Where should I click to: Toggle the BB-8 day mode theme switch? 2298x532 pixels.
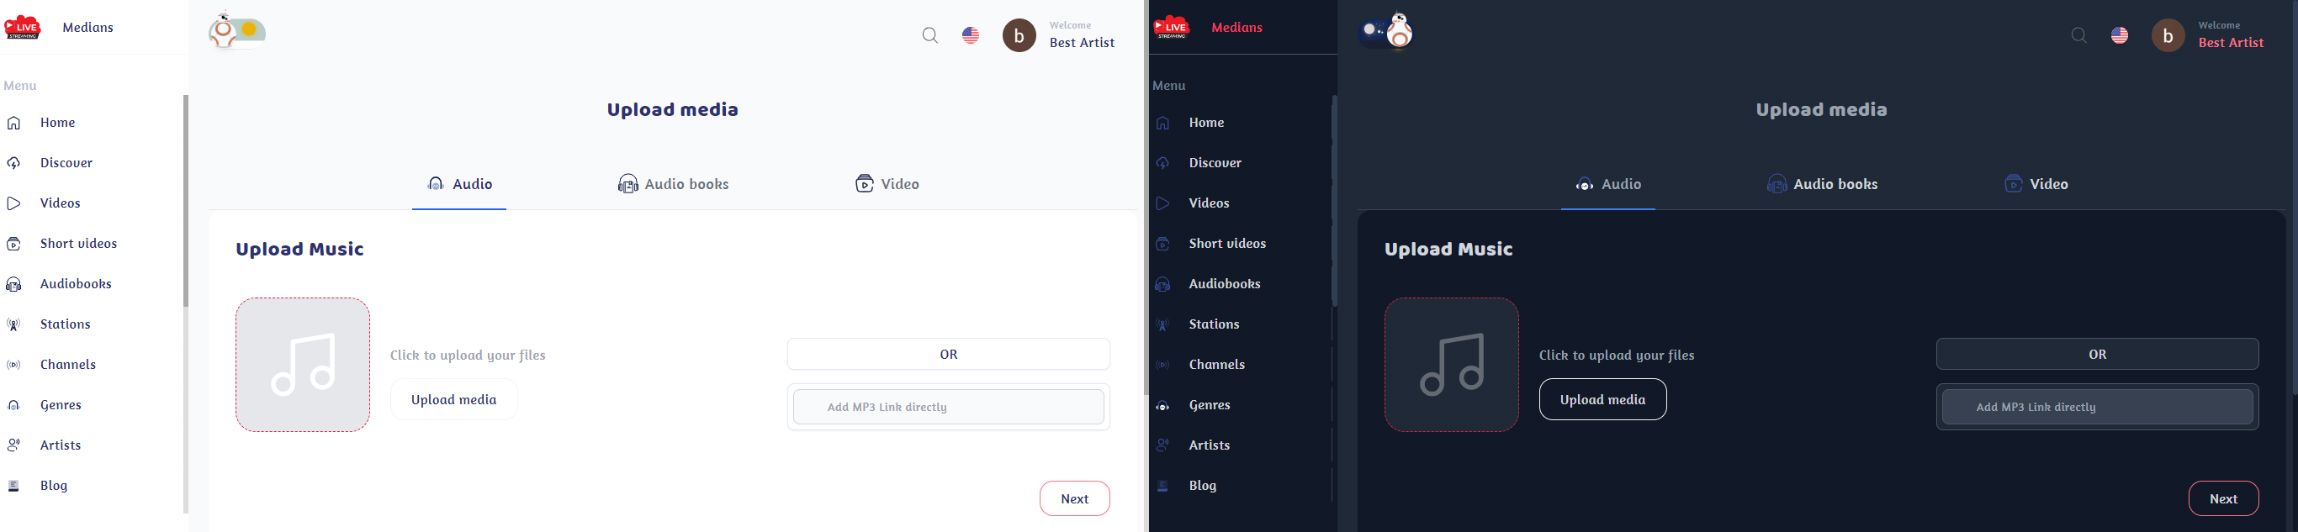tap(237, 32)
